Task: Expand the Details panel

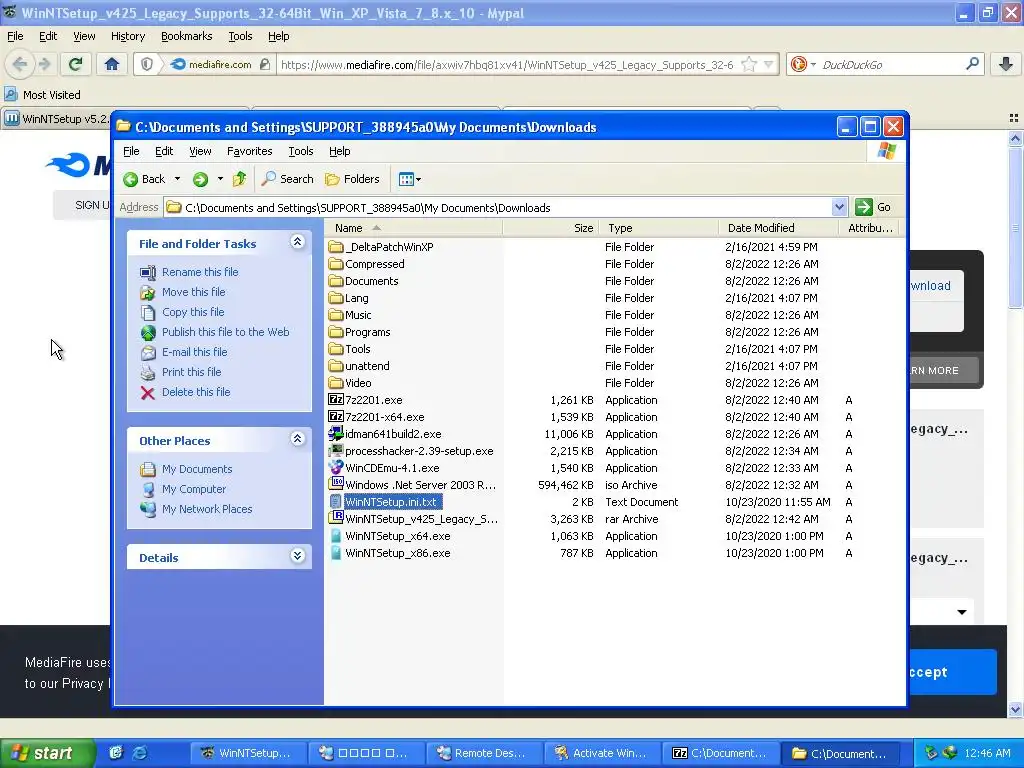Action: 297,556
